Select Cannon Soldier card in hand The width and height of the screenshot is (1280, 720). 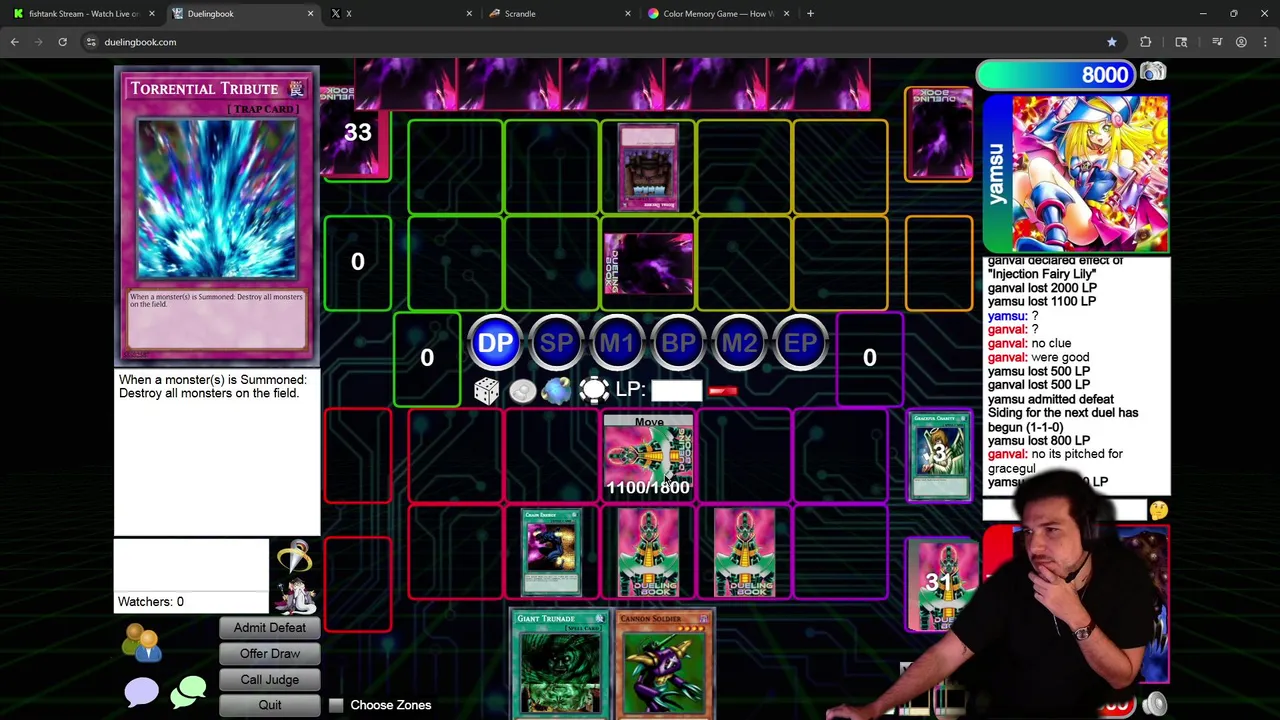[x=664, y=664]
